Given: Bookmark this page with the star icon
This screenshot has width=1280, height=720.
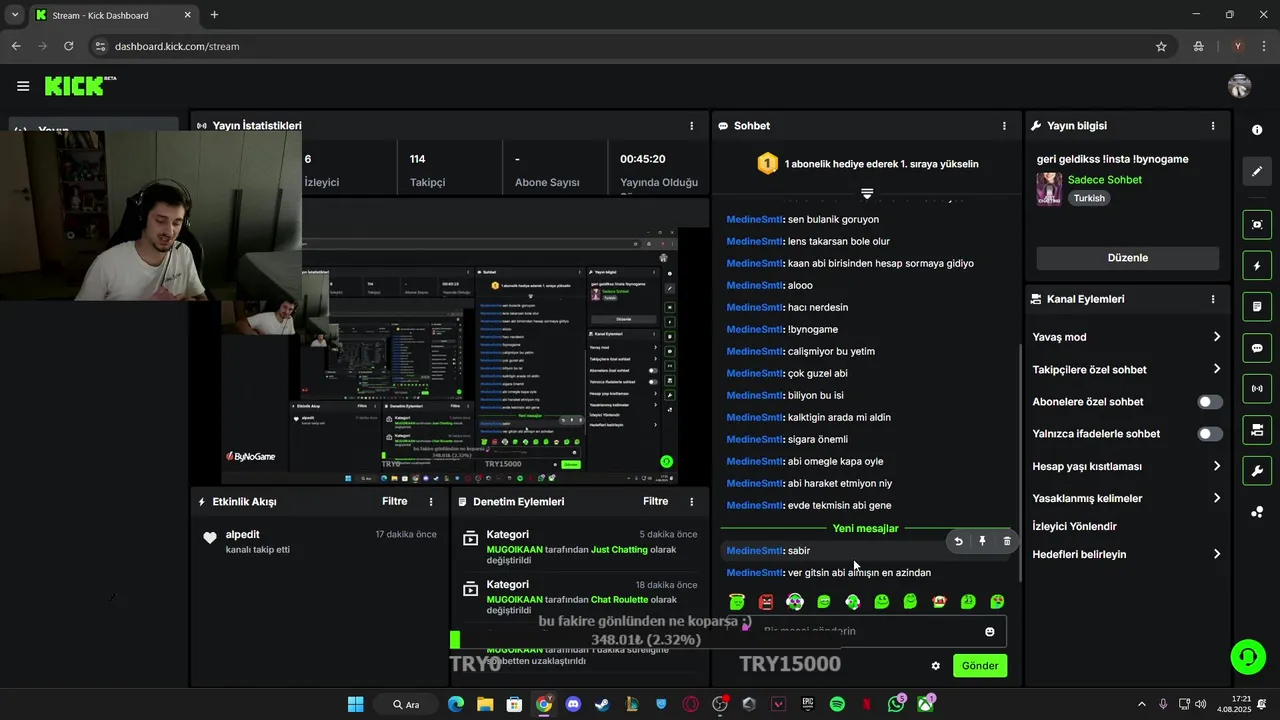Looking at the screenshot, I should coord(1161,46).
